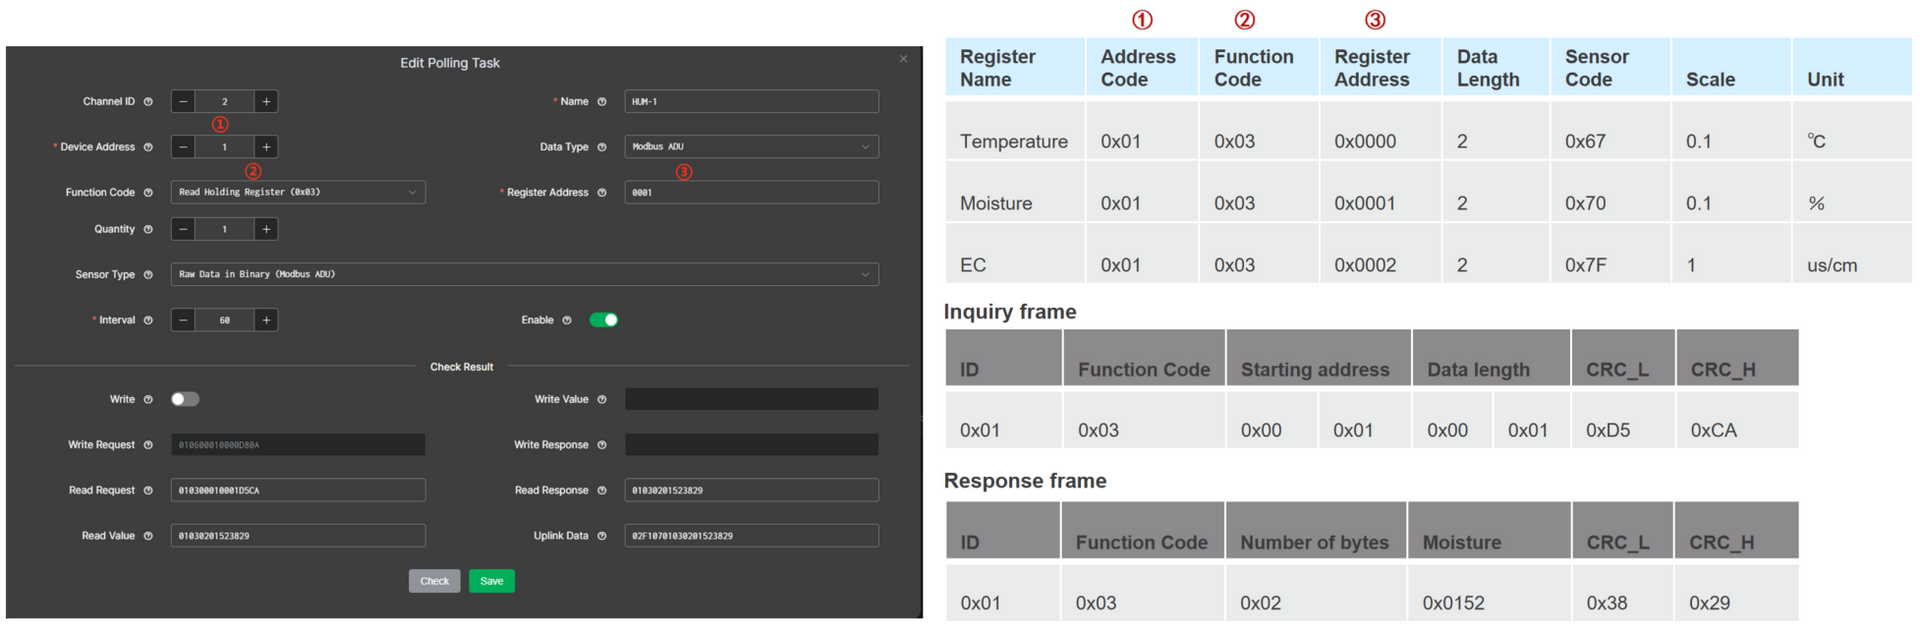The height and width of the screenshot is (641, 1920).
Task: Click info icon next to Sensor Type
Action: pos(148,275)
